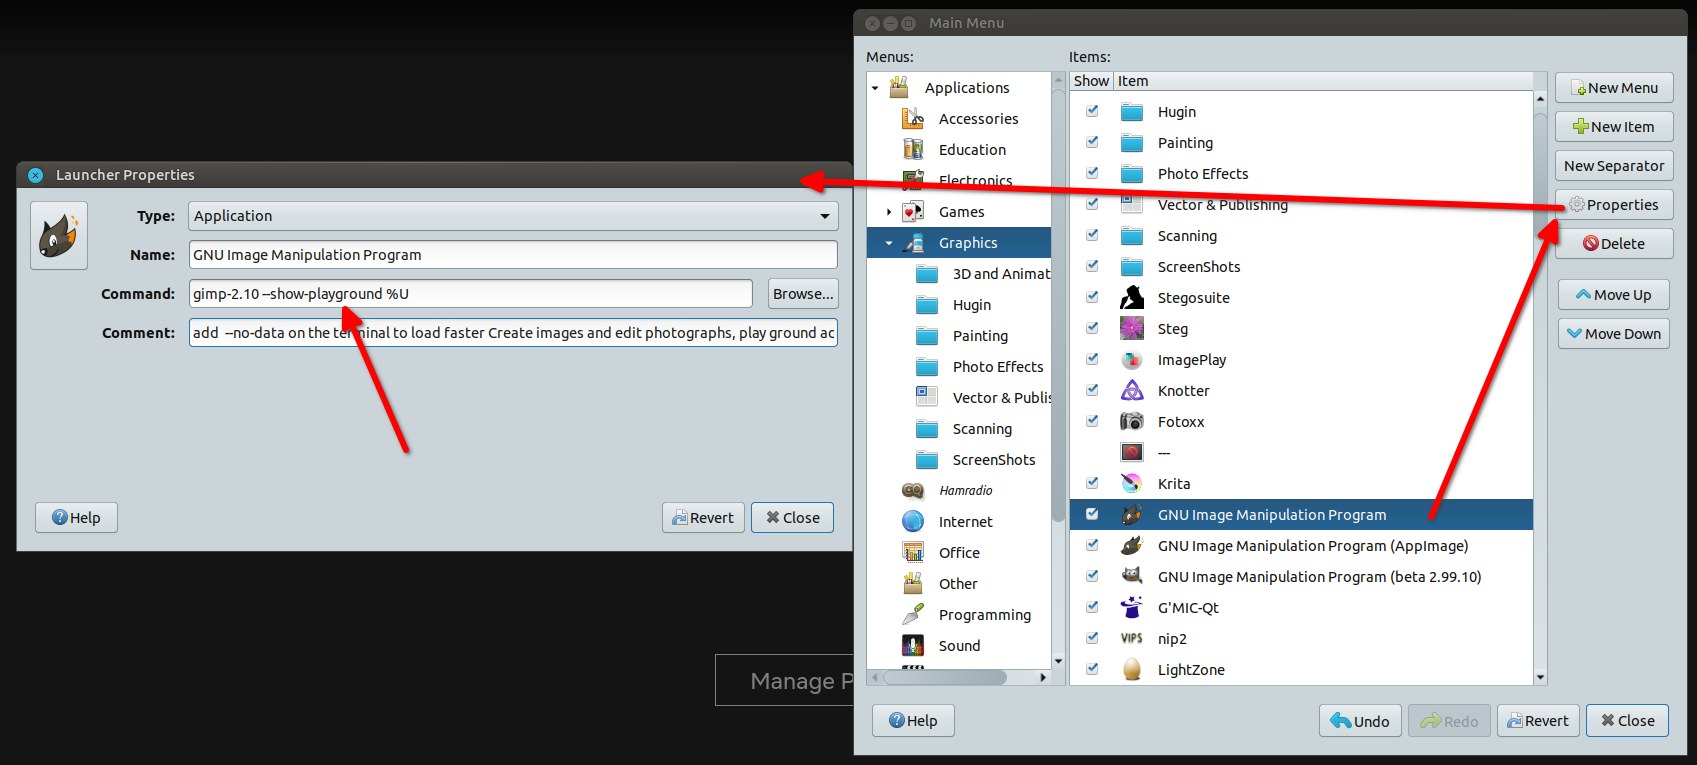Select the Office menu in the tree
Screen dimensions: 1697x765
coord(959,553)
